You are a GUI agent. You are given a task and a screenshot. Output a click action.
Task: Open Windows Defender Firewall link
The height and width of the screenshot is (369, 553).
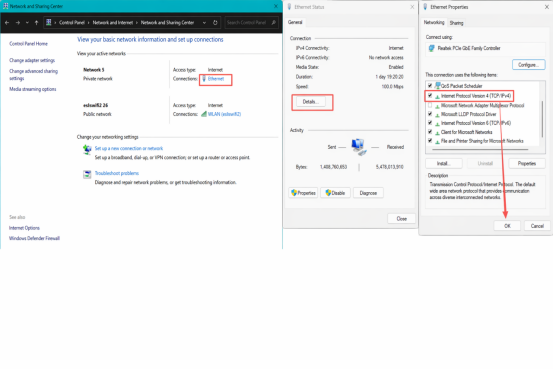pyautogui.click(x=34, y=238)
